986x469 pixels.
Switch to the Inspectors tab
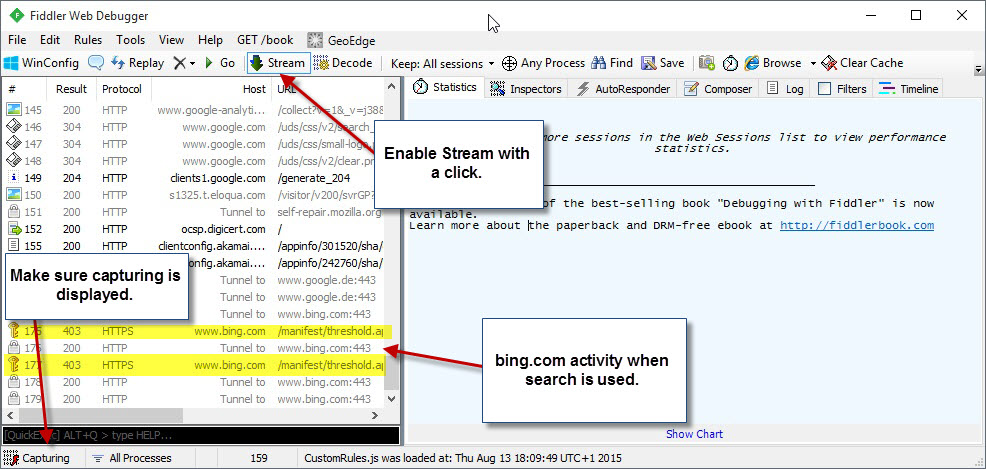[527, 89]
